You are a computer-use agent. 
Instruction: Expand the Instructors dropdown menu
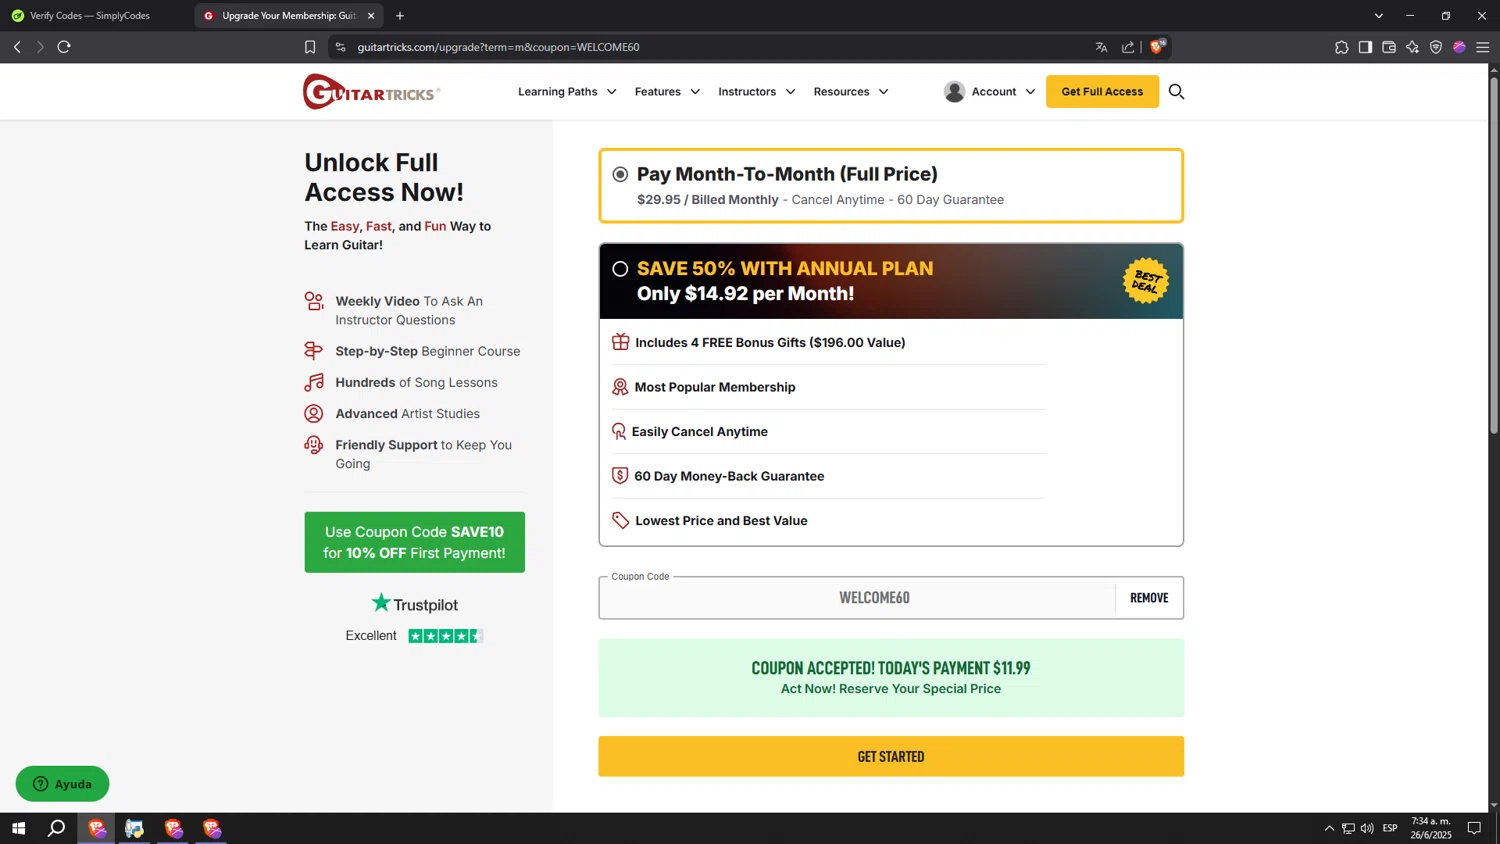[757, 92]
